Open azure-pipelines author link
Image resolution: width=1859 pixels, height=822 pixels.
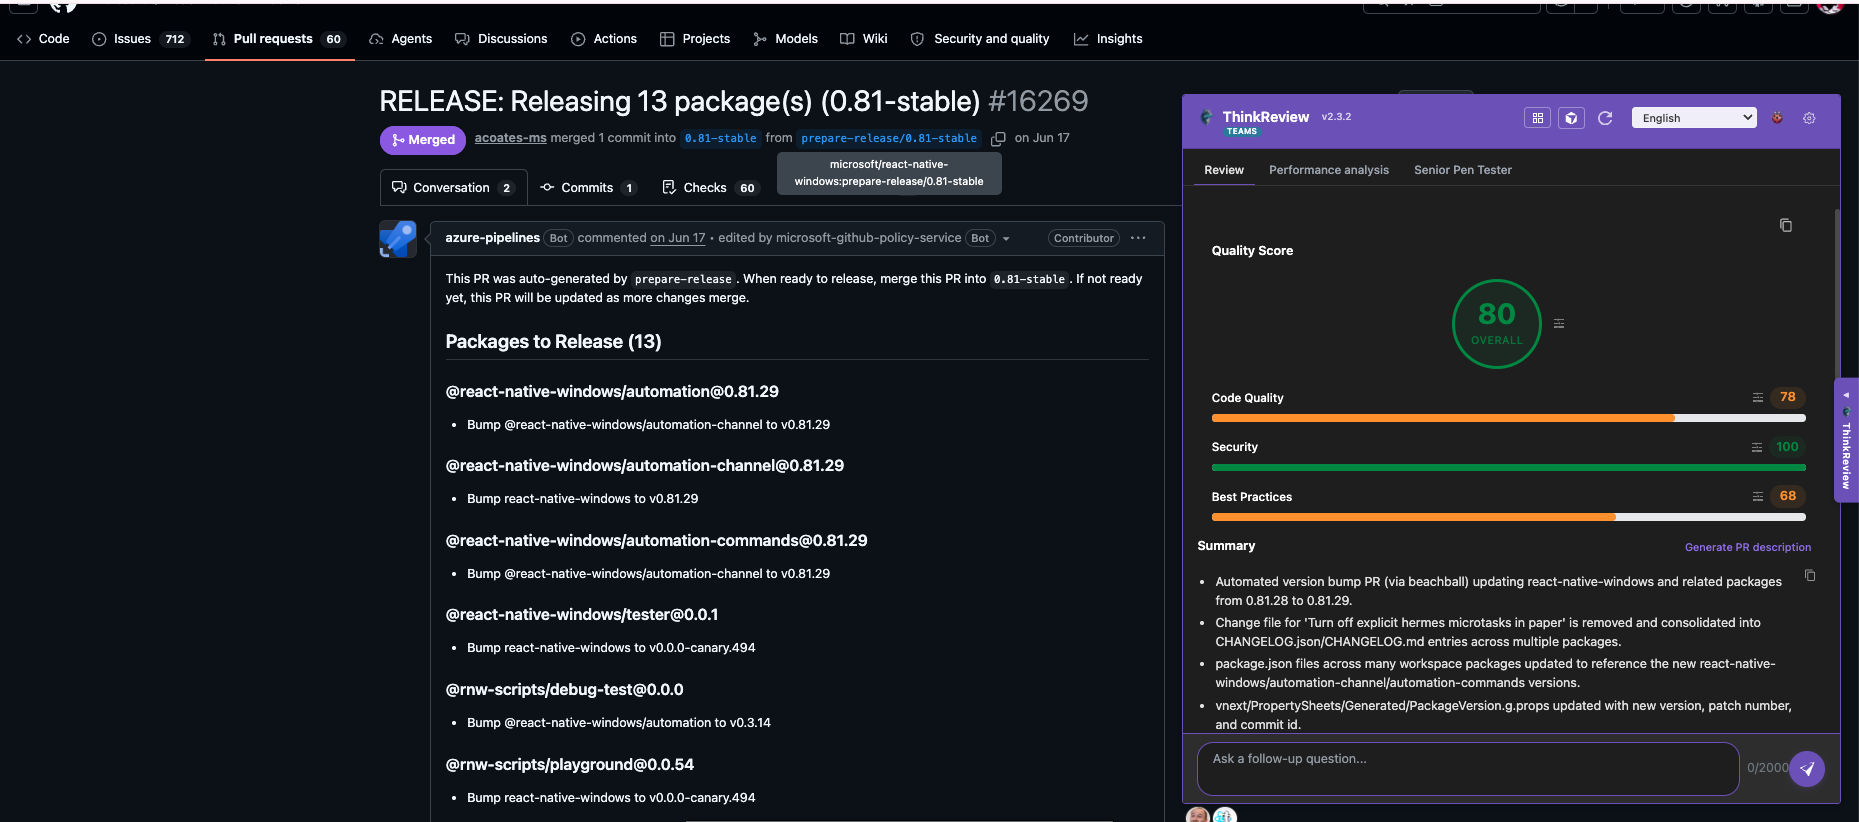pos(492,238)
